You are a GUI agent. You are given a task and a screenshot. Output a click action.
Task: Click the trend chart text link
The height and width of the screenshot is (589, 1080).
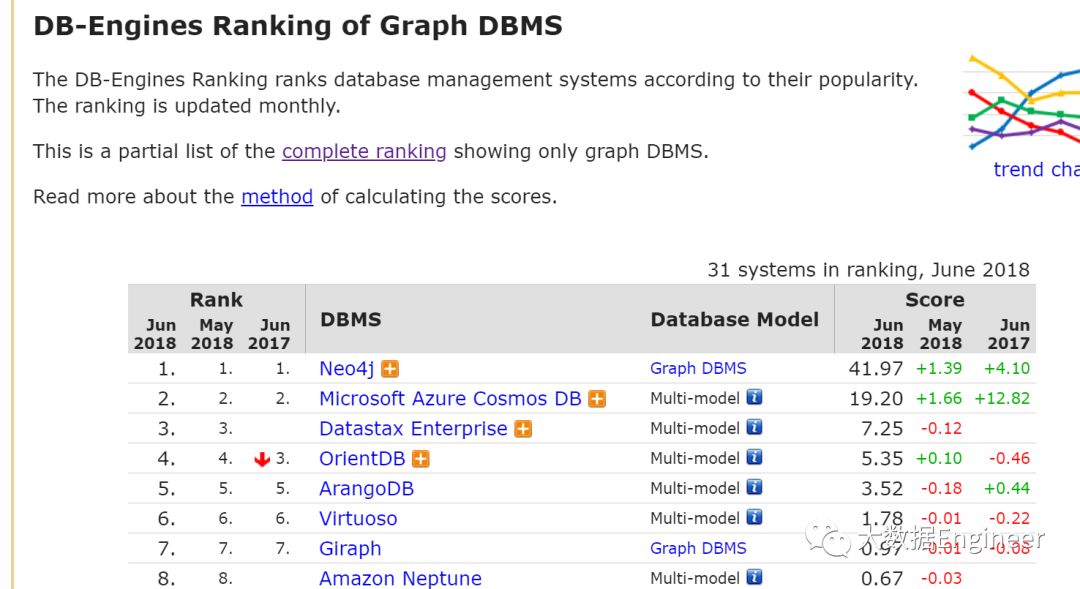(1035, 170)
